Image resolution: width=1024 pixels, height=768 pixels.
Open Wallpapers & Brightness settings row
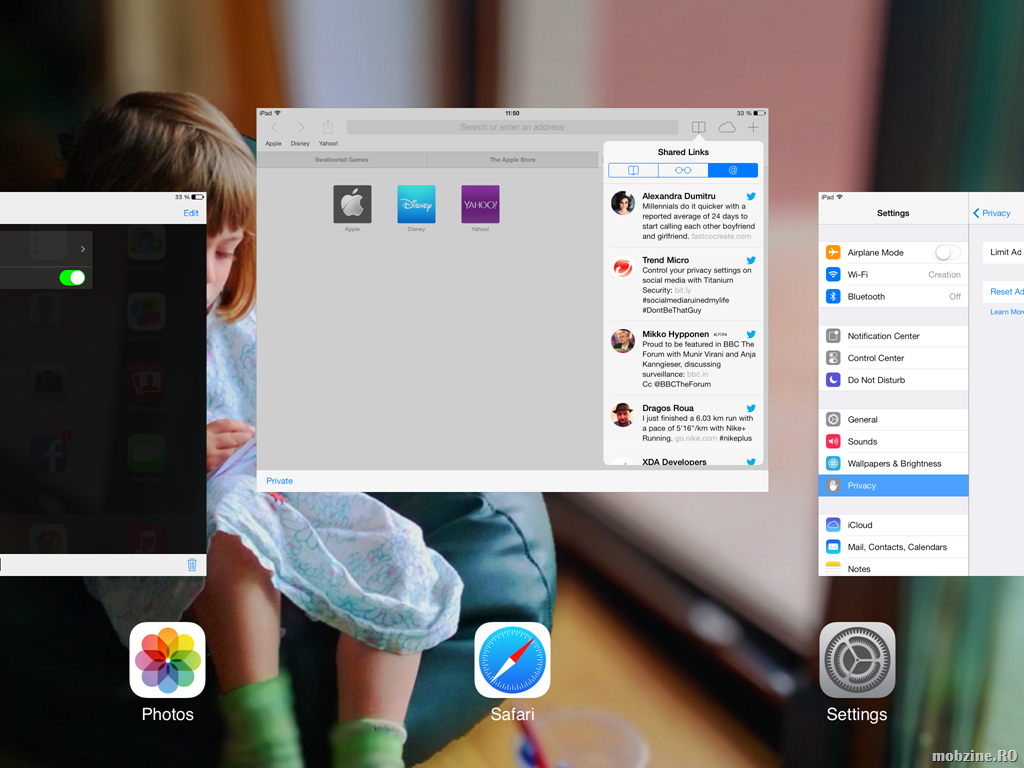(893, 464)
